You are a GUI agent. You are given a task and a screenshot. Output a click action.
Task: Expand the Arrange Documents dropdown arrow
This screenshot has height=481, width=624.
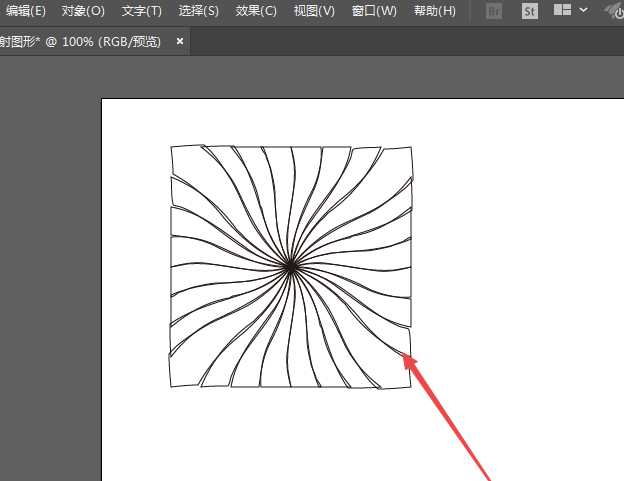pyautogui.click(x=583, y=11)
